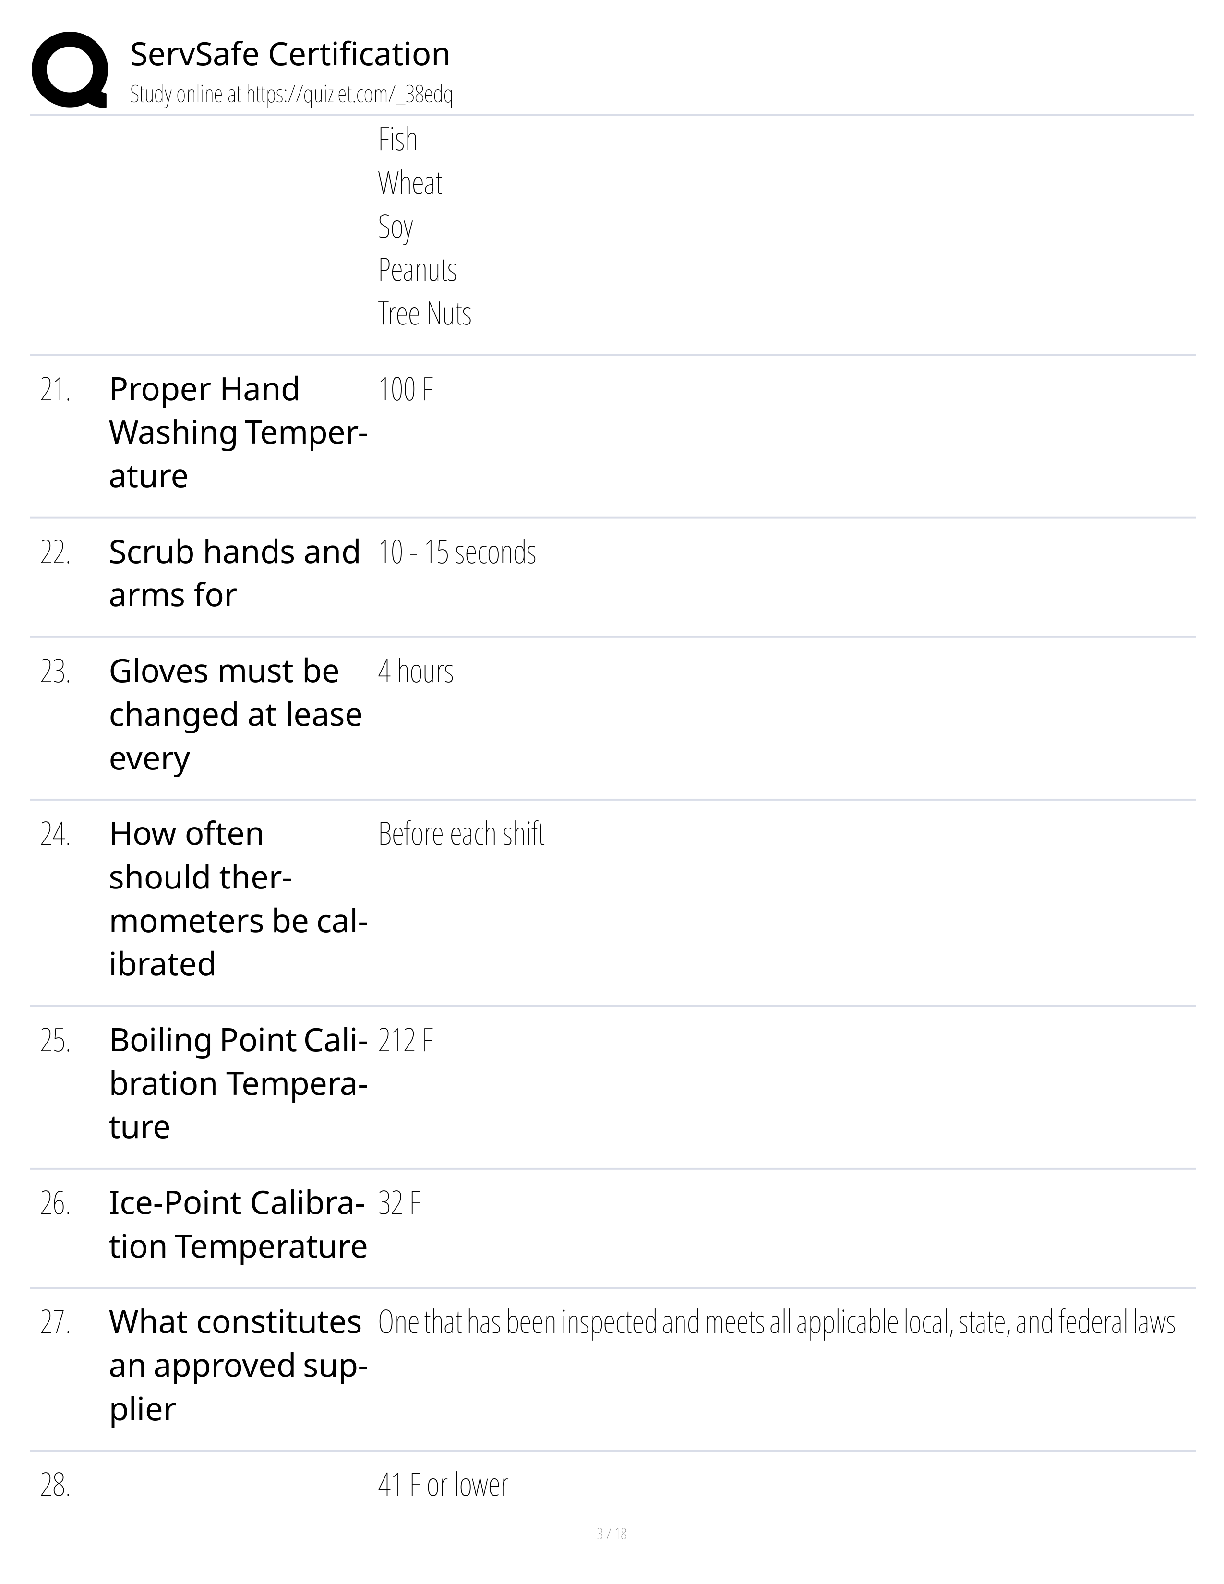Click the answer 10 - 15 seconds

tap(457, 552)
